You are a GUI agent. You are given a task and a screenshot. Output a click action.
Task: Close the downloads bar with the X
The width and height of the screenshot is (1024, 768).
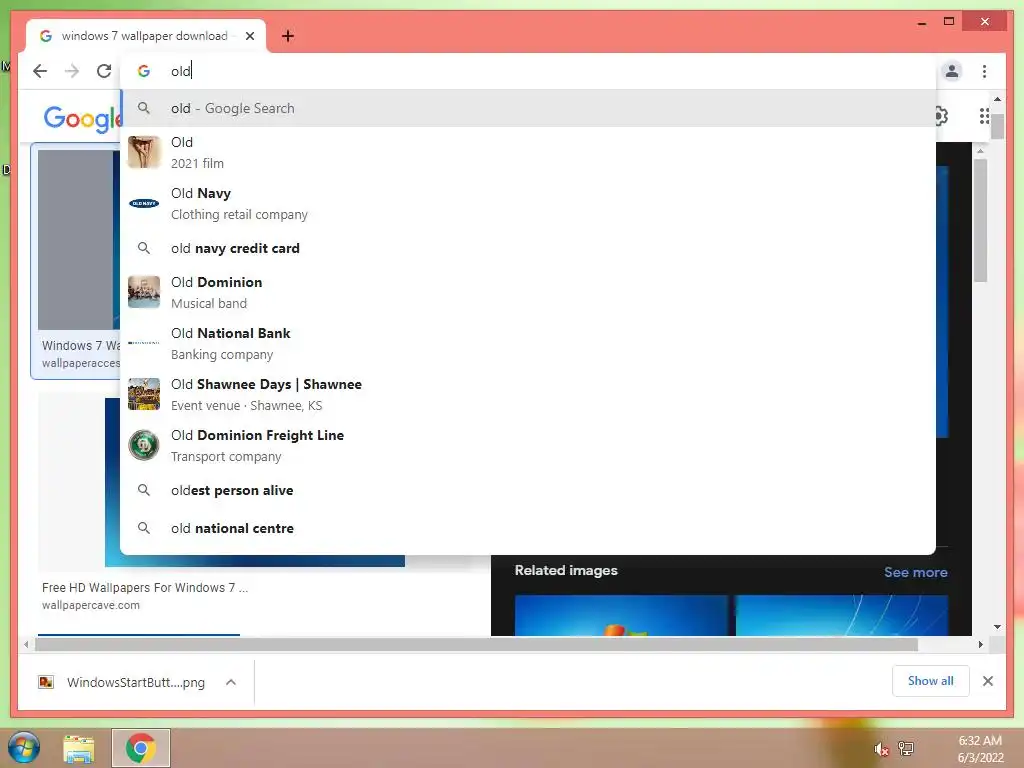(987, 681)
